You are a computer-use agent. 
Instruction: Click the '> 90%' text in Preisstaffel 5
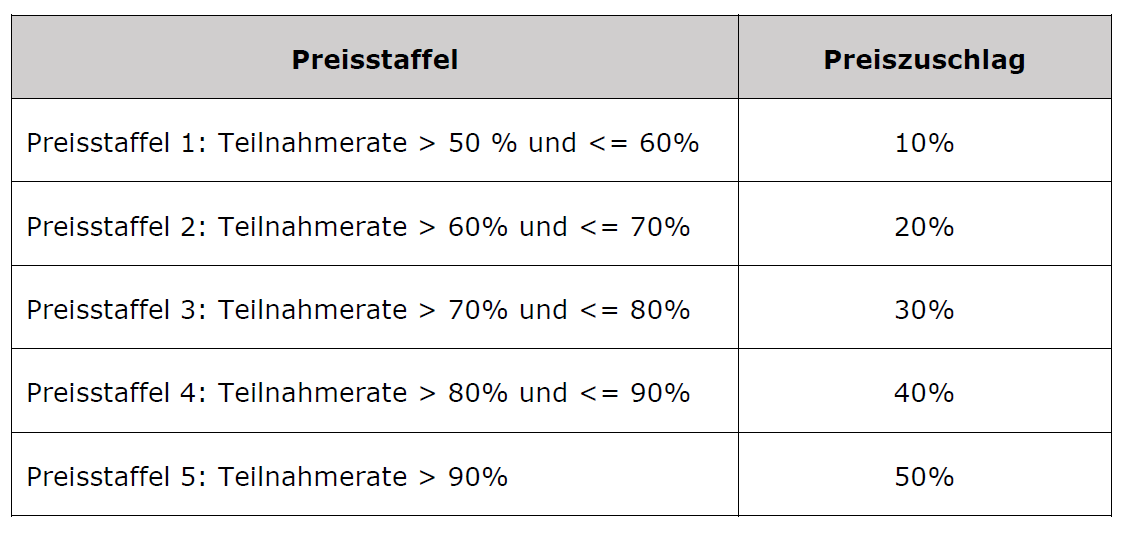pos(463,477)
